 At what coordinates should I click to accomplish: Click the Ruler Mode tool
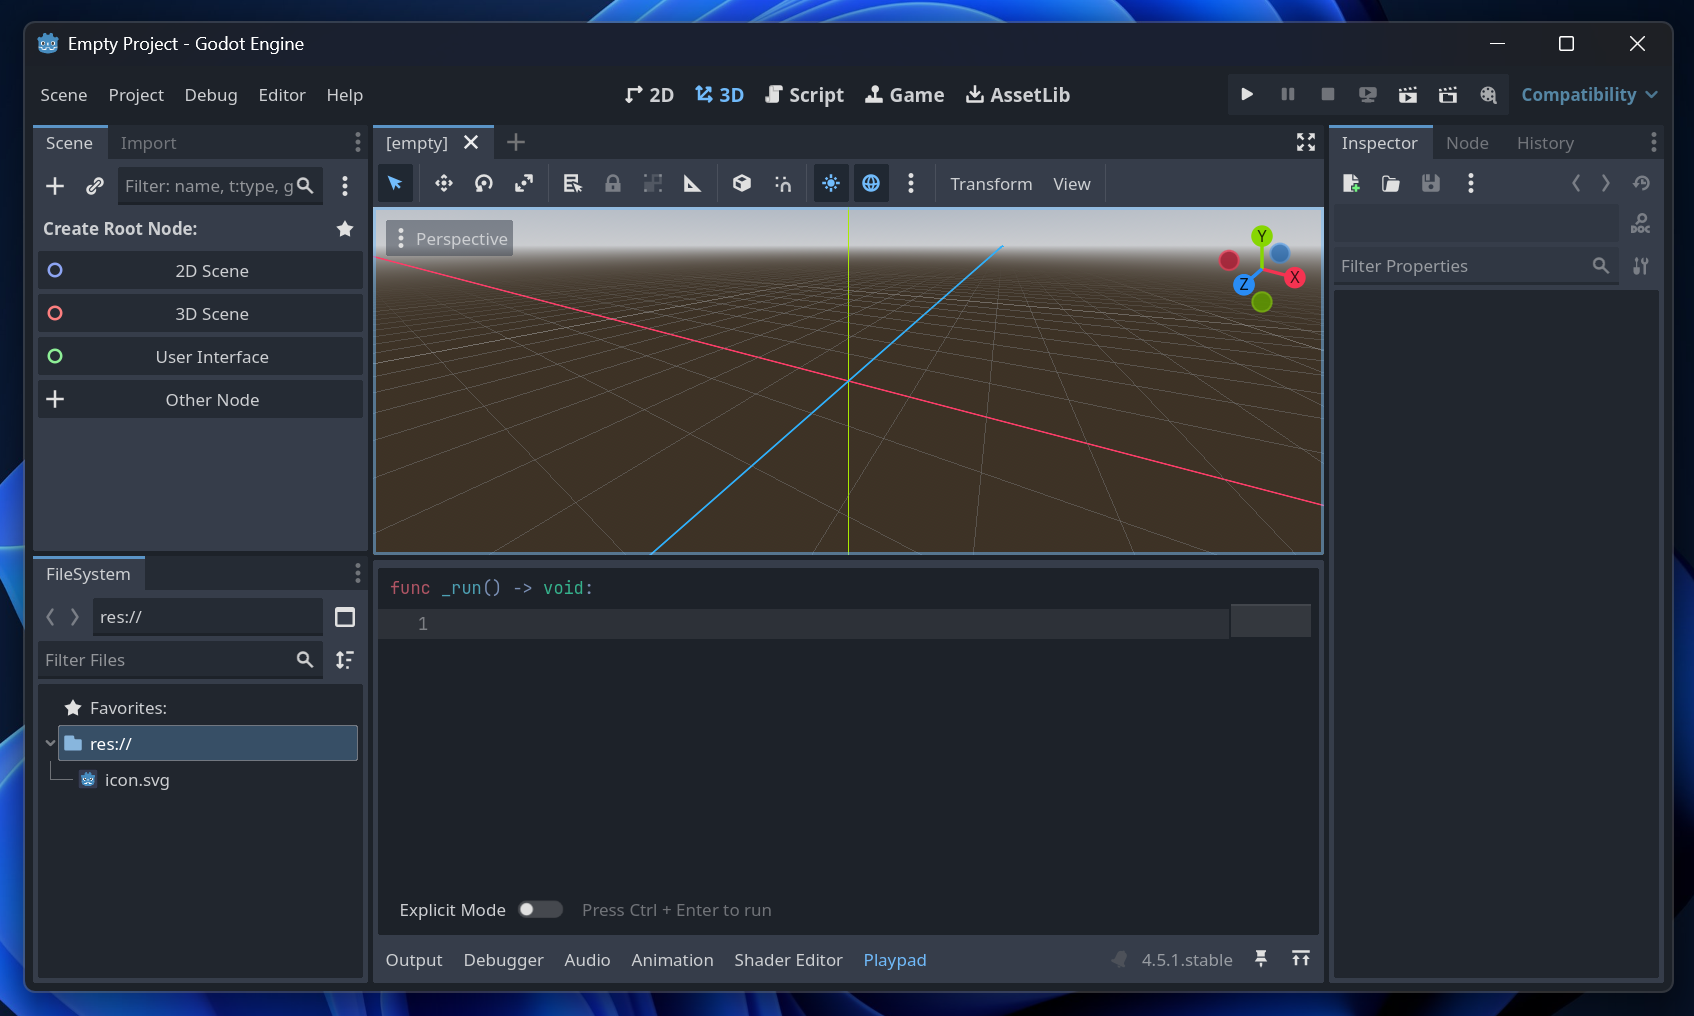tap(692, 183)
